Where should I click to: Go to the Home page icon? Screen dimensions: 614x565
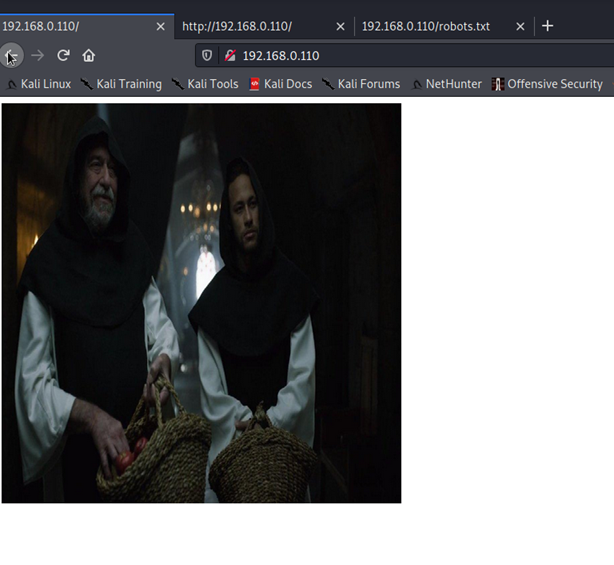tap(89, 56)
